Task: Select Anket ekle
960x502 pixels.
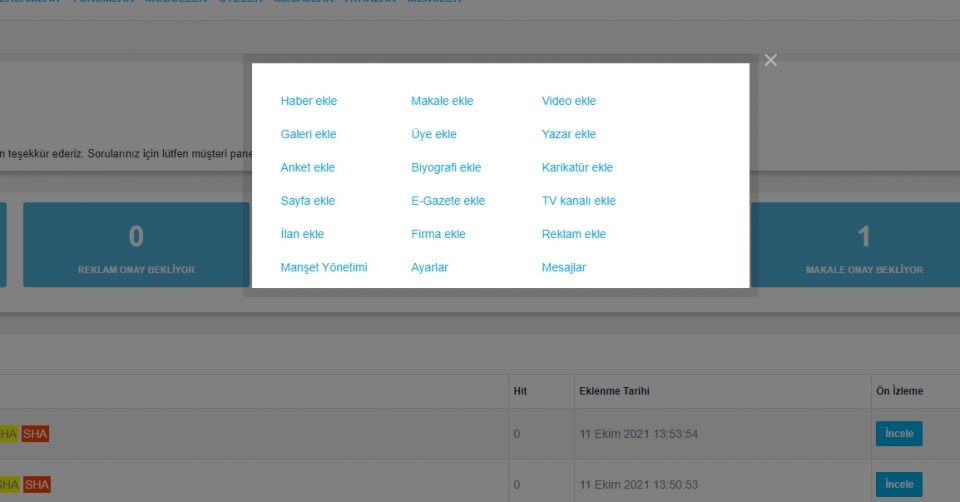Action: tap(308, 168)
